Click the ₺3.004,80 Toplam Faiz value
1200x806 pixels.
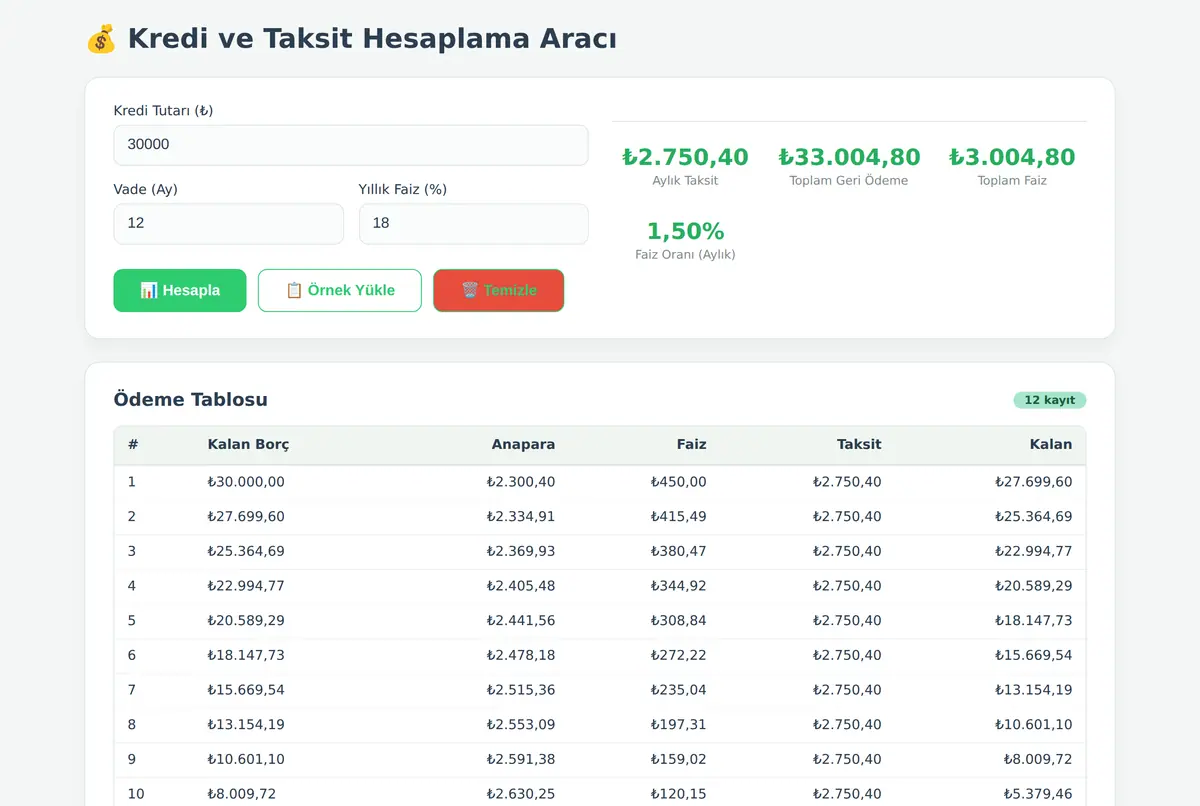pos(1012,157)
